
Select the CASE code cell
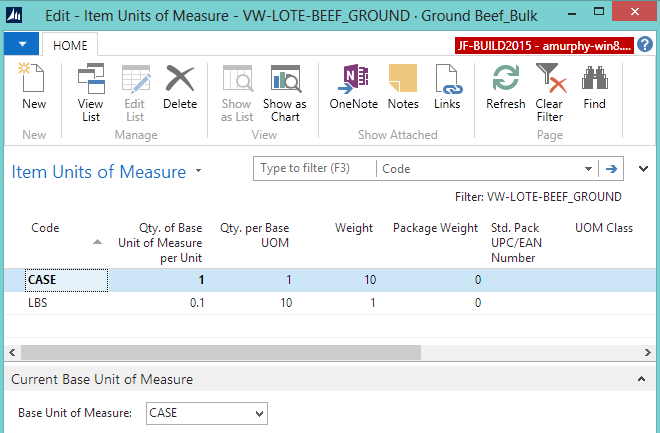(x=67, y=280)
